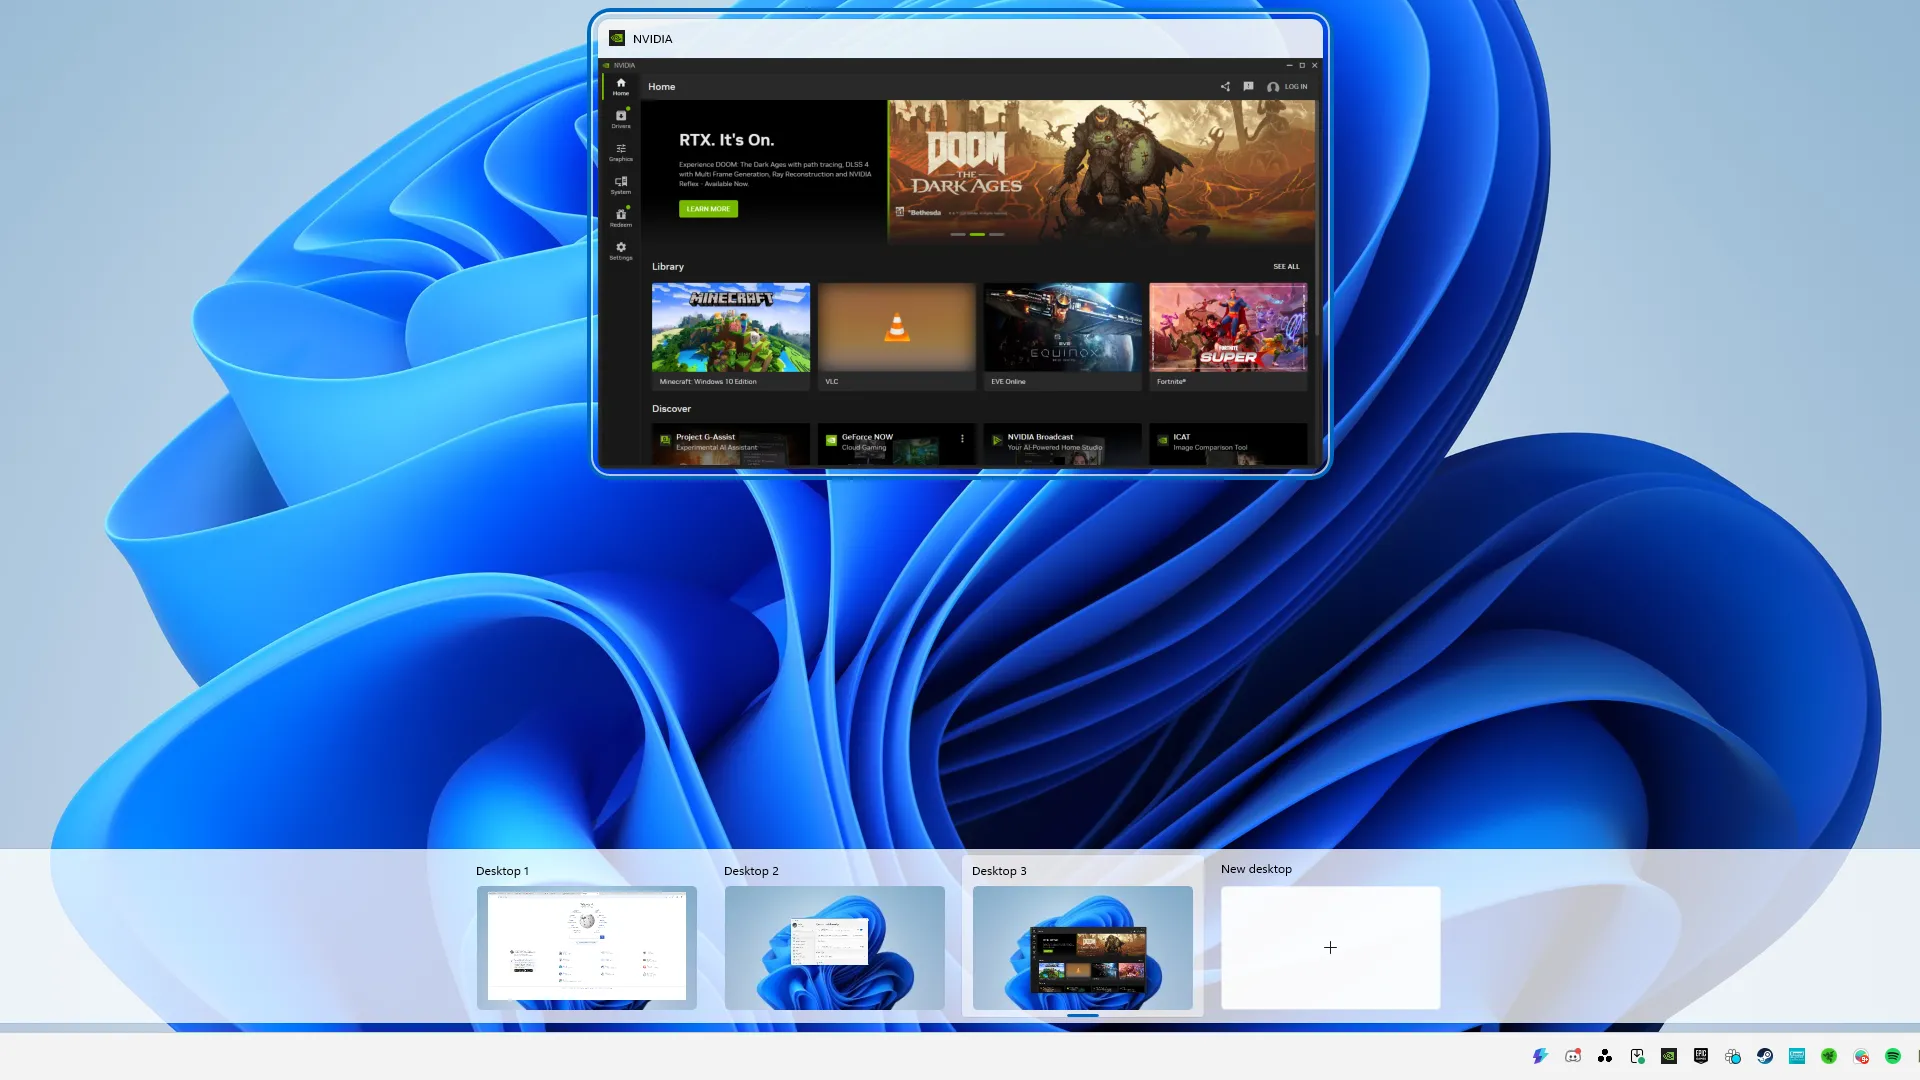Screen dimensions: 1920x1080
Task: Open Steam from the system tray
Action: coord(1765,1056)
